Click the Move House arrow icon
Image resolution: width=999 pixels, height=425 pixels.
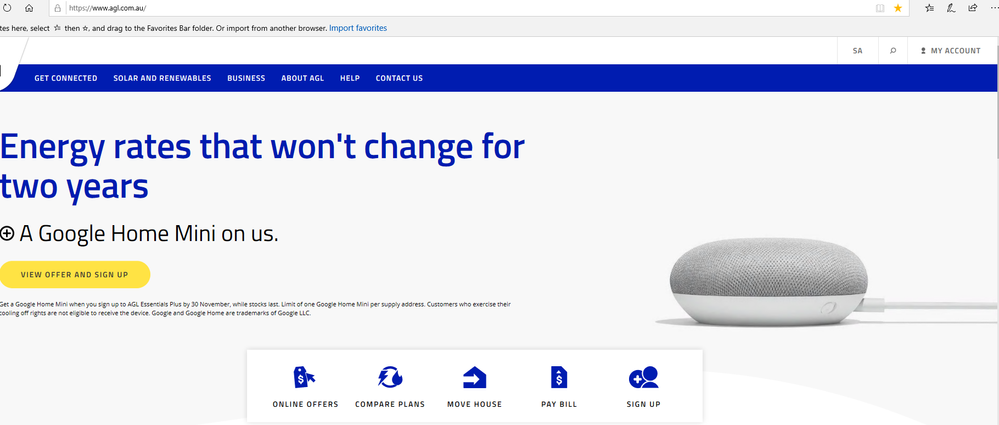pos(474,378)
